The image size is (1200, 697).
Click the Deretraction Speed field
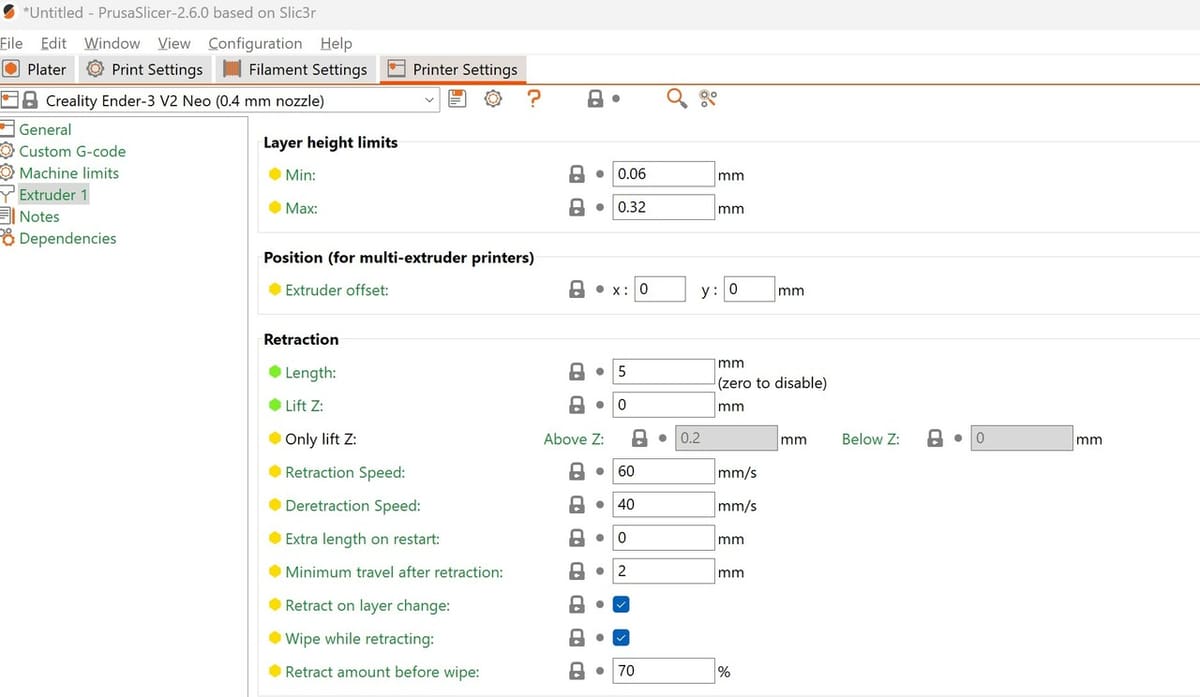pos(663,505)
